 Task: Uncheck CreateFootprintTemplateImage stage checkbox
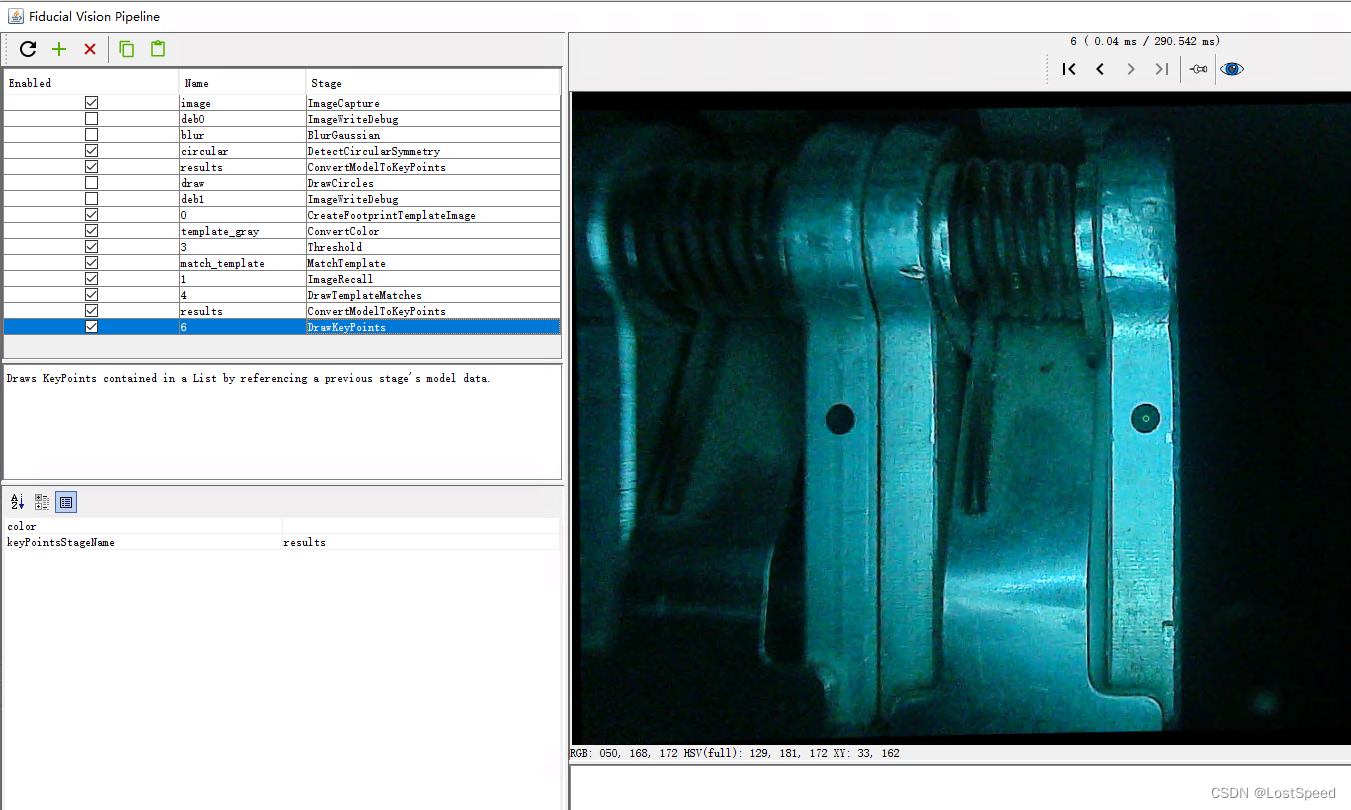click(x=92, y=215)
